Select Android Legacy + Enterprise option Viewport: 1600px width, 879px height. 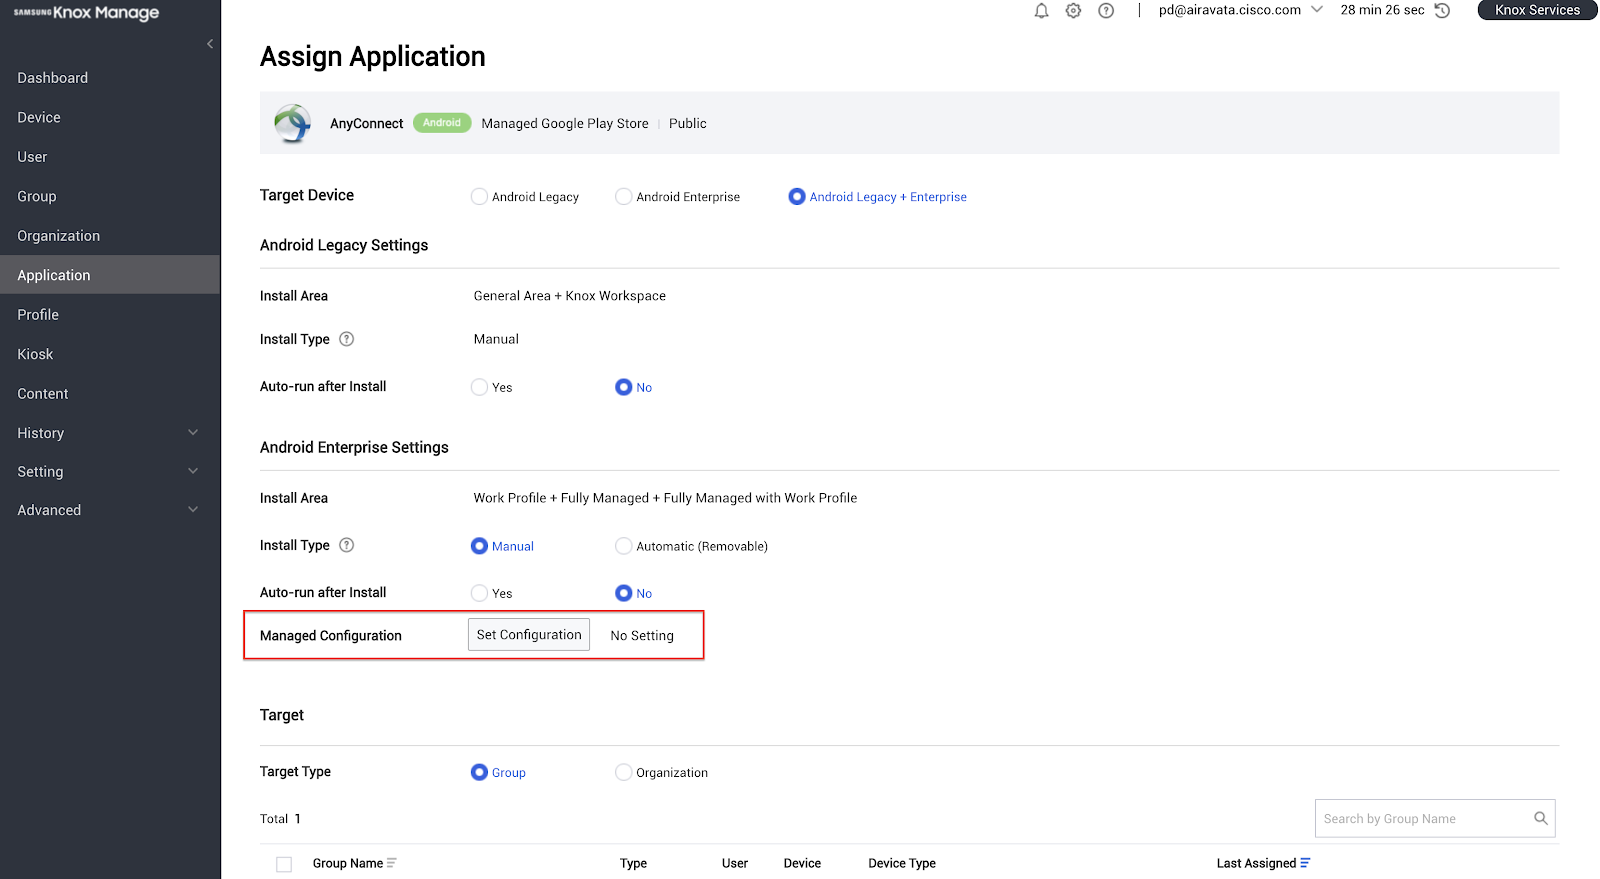click(x=797, y=197)
